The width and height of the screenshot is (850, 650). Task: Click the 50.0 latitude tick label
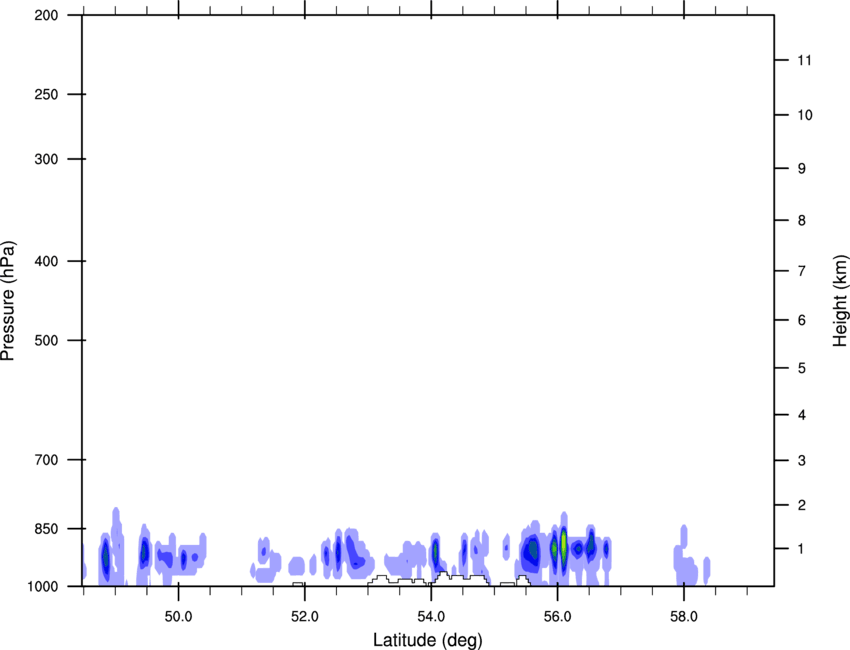[178, 616]
